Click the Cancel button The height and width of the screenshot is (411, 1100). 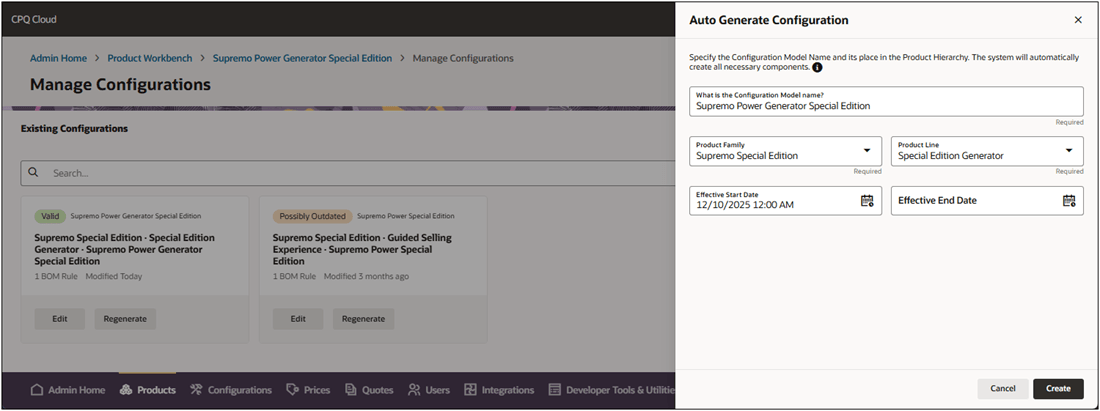1002,389
